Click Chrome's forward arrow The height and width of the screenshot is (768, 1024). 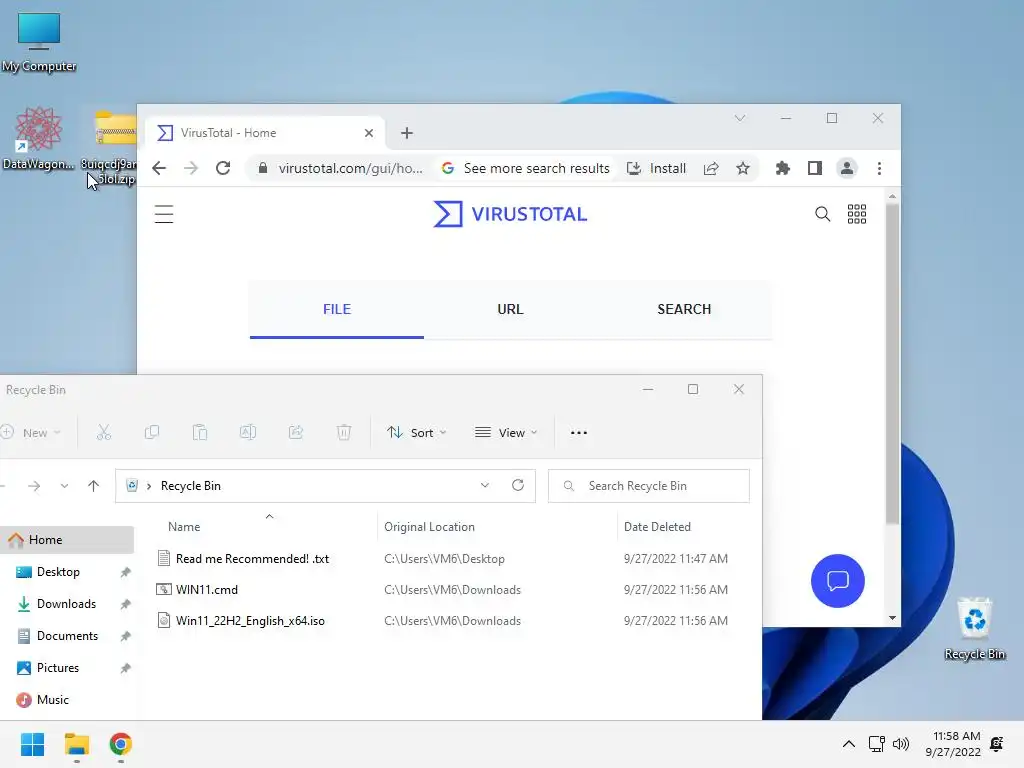pyautogui.click(x=191, y=168)
